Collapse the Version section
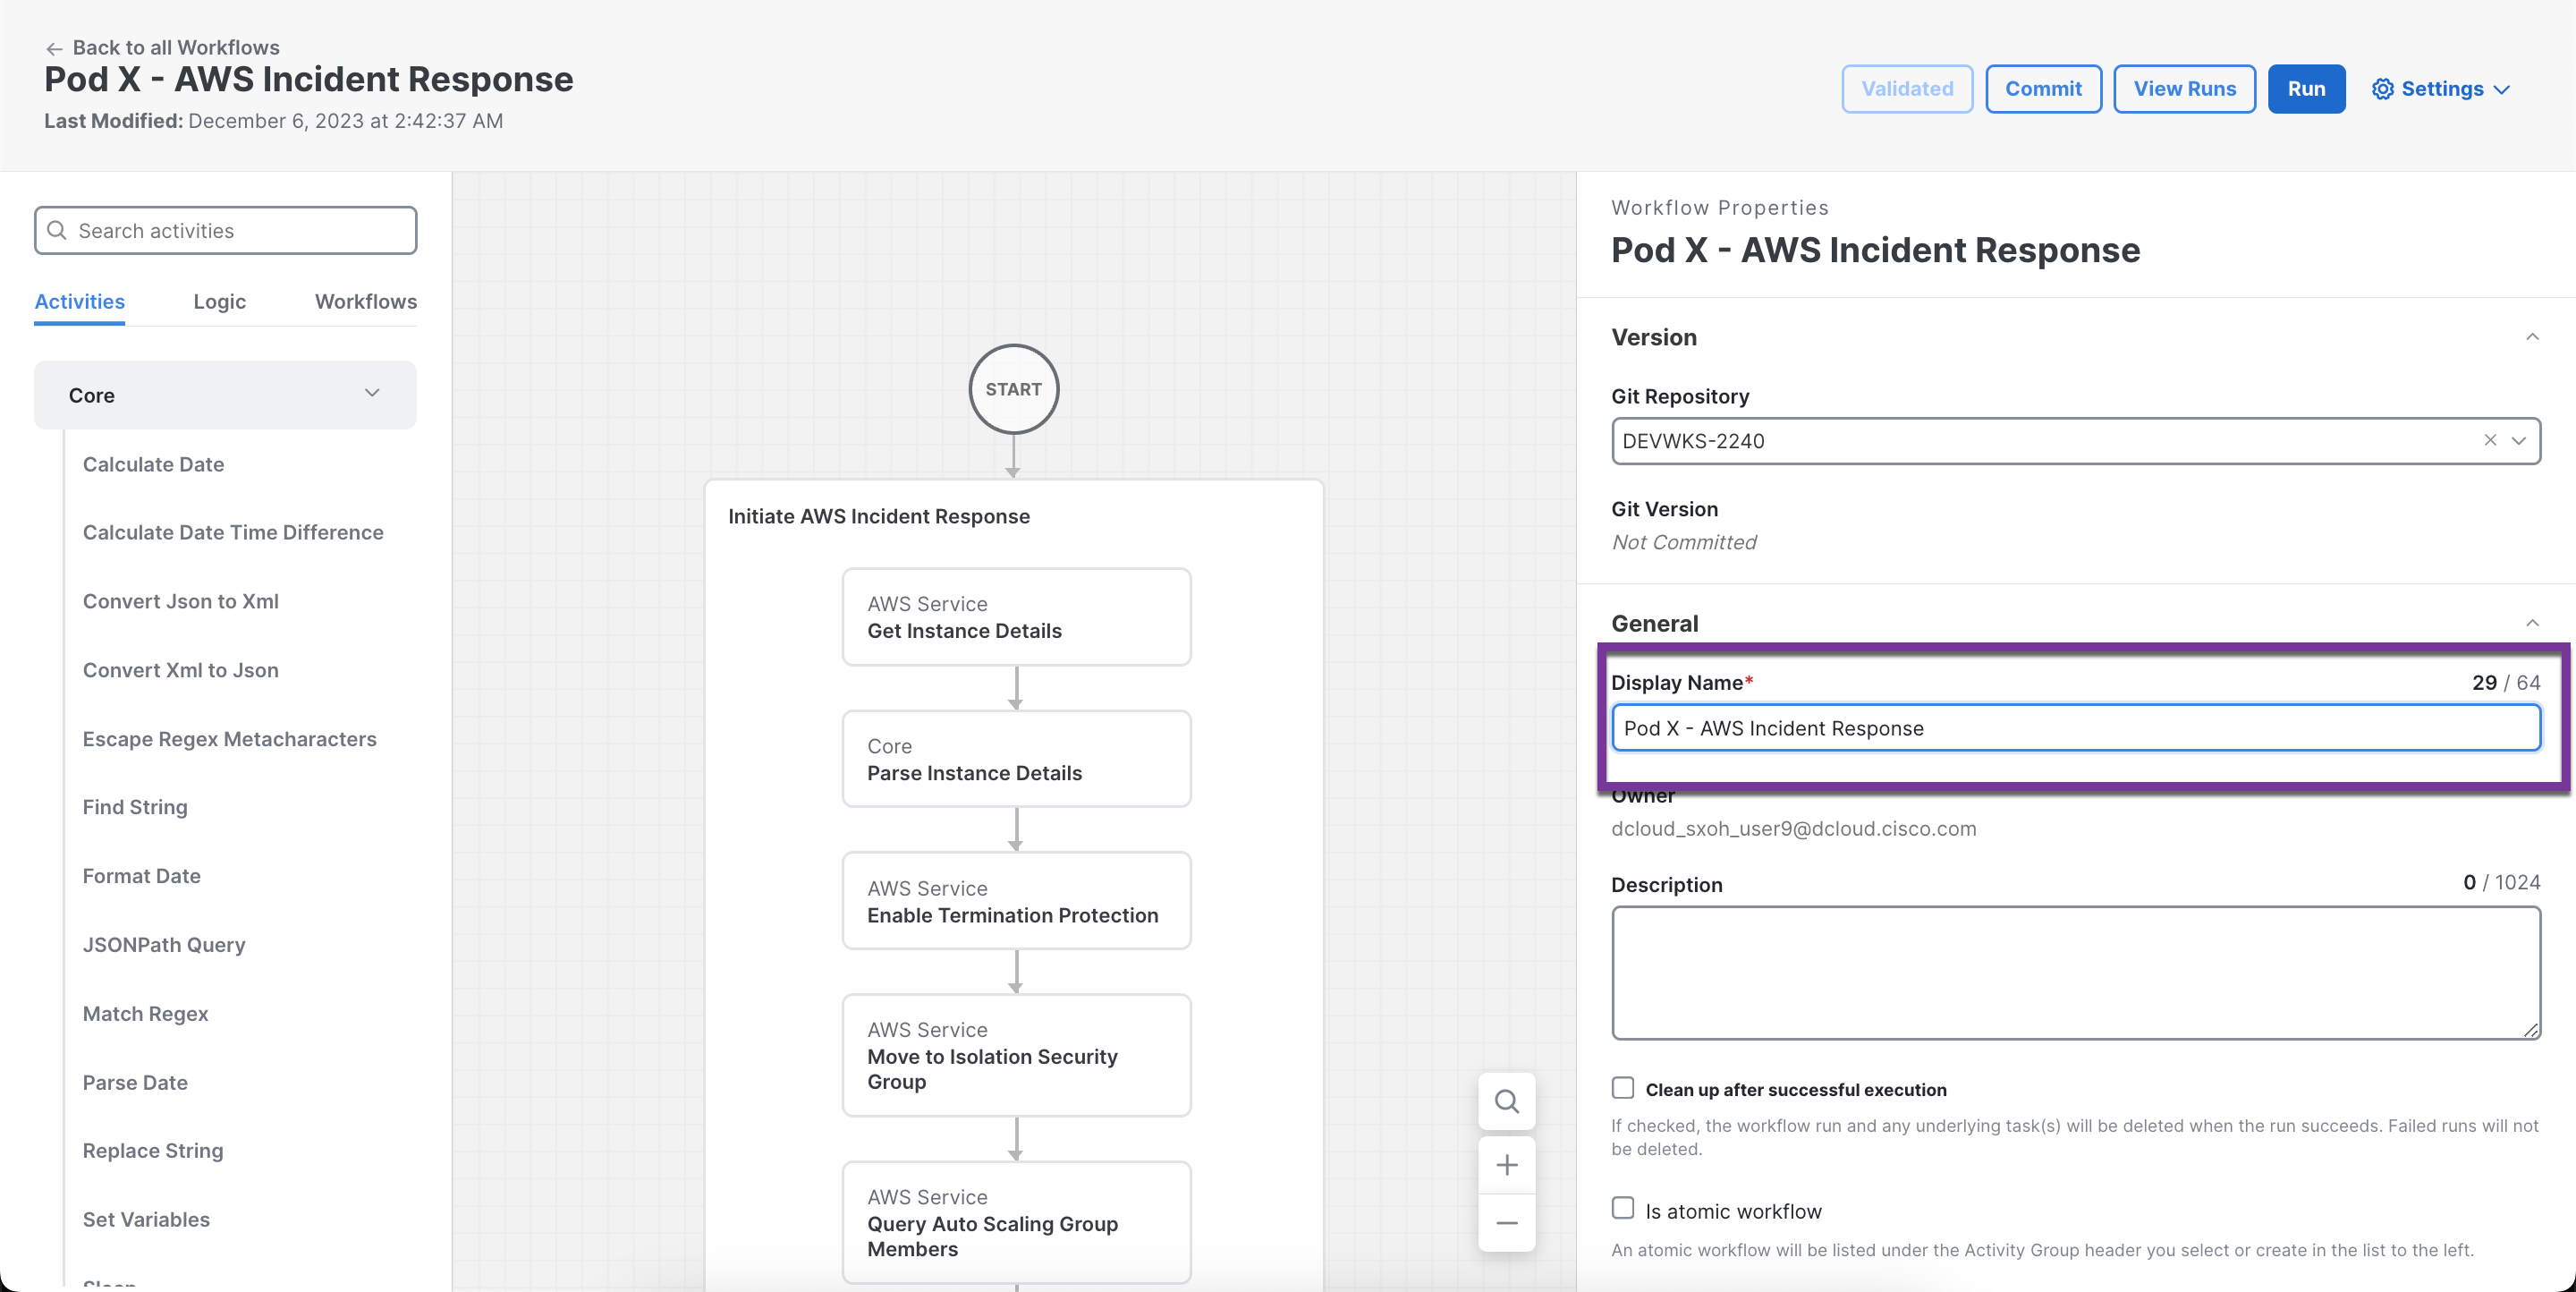The height and width of the screenshot is (1292, 2576). coord(2532,337)
